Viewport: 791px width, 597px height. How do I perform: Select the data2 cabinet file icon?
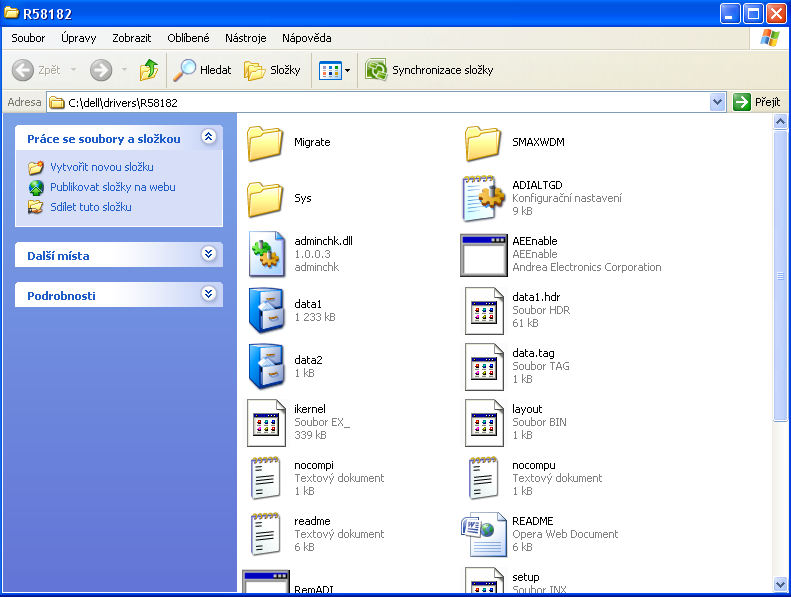point(266,366)
